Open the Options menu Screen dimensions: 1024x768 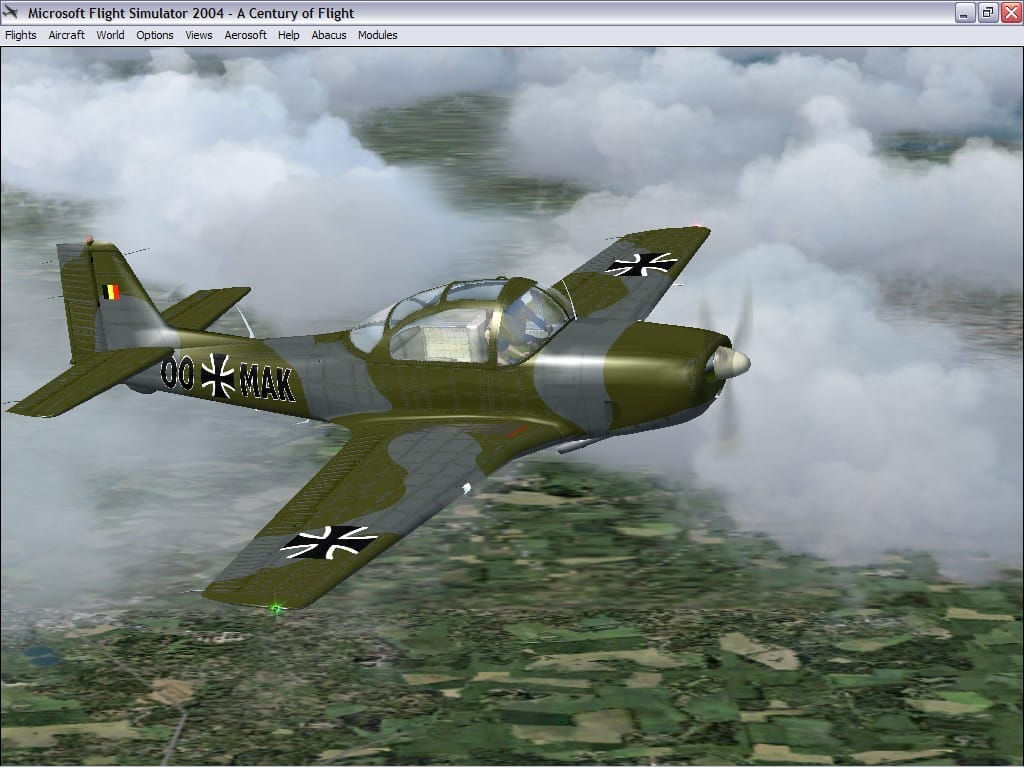[x=155, y=35]
